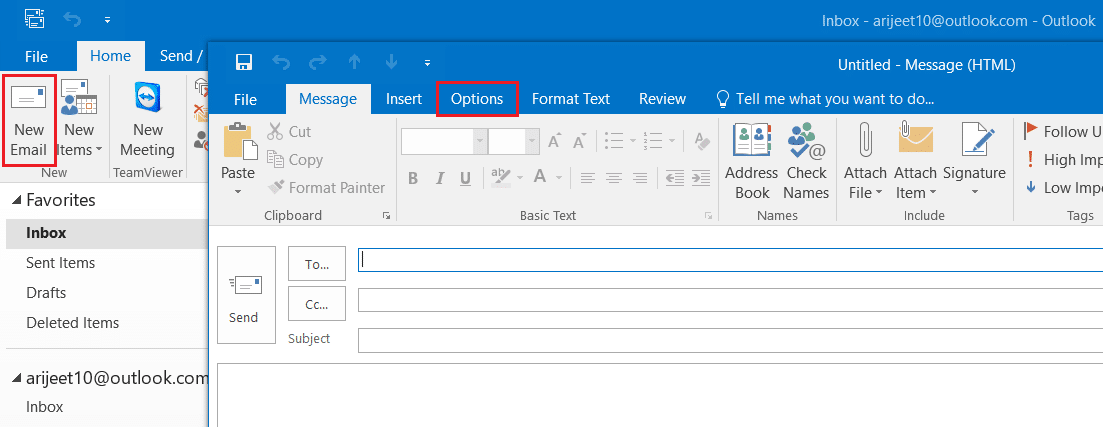The image size is (1103, 427).
Task: Click the Clear All Formatting icon
Action: (x=701, y=141)
